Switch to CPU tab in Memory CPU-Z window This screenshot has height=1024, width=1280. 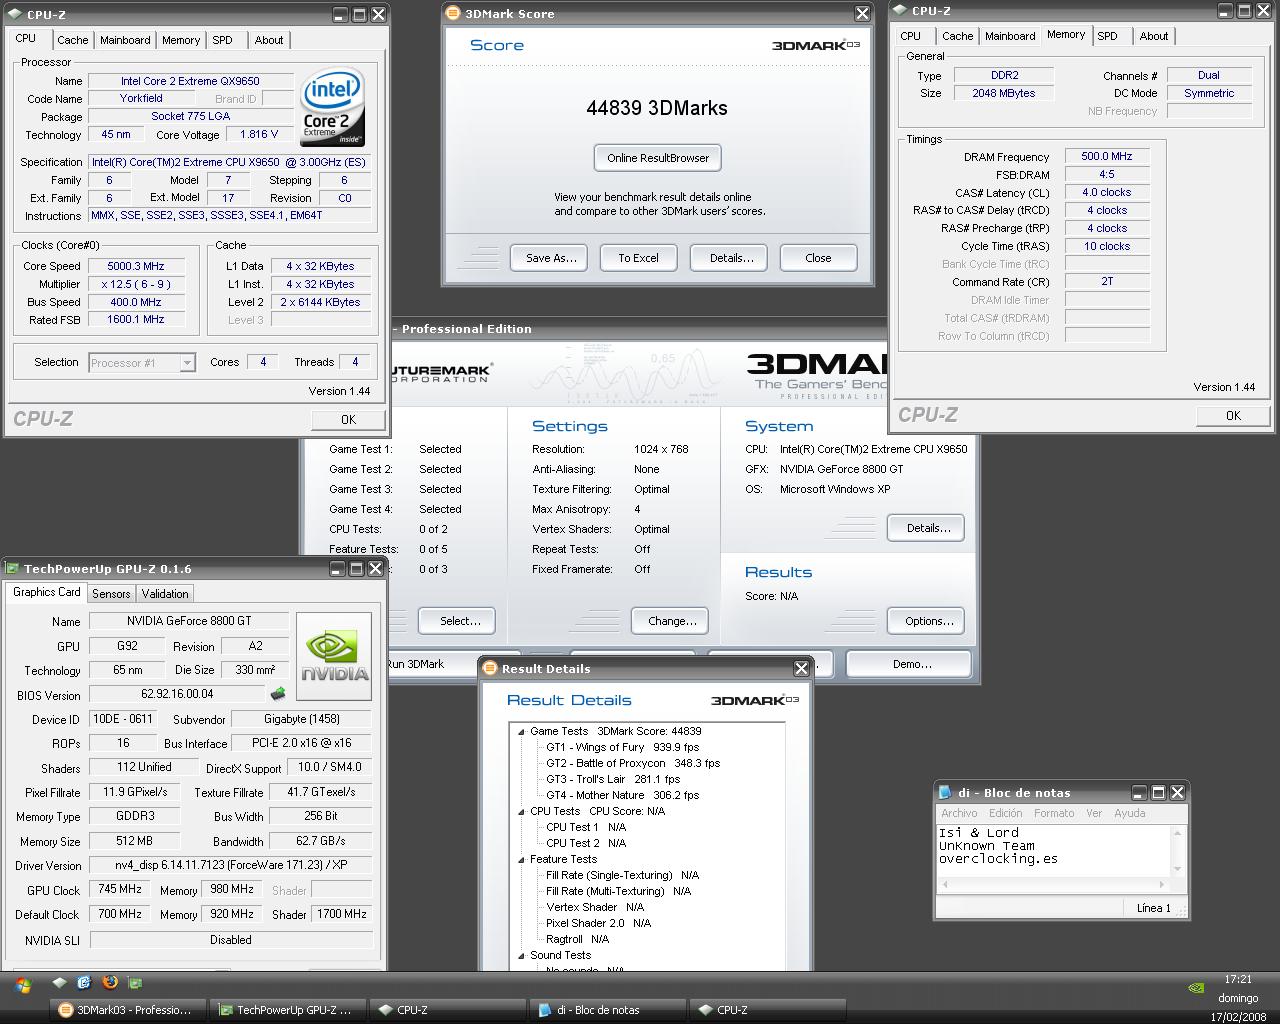[x=910, y=36]
